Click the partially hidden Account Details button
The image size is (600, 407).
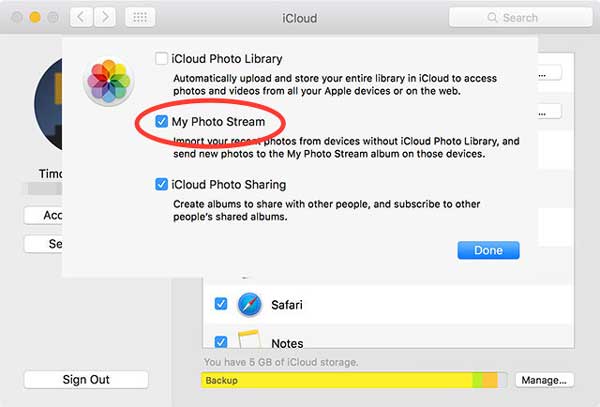coord(43,216)
